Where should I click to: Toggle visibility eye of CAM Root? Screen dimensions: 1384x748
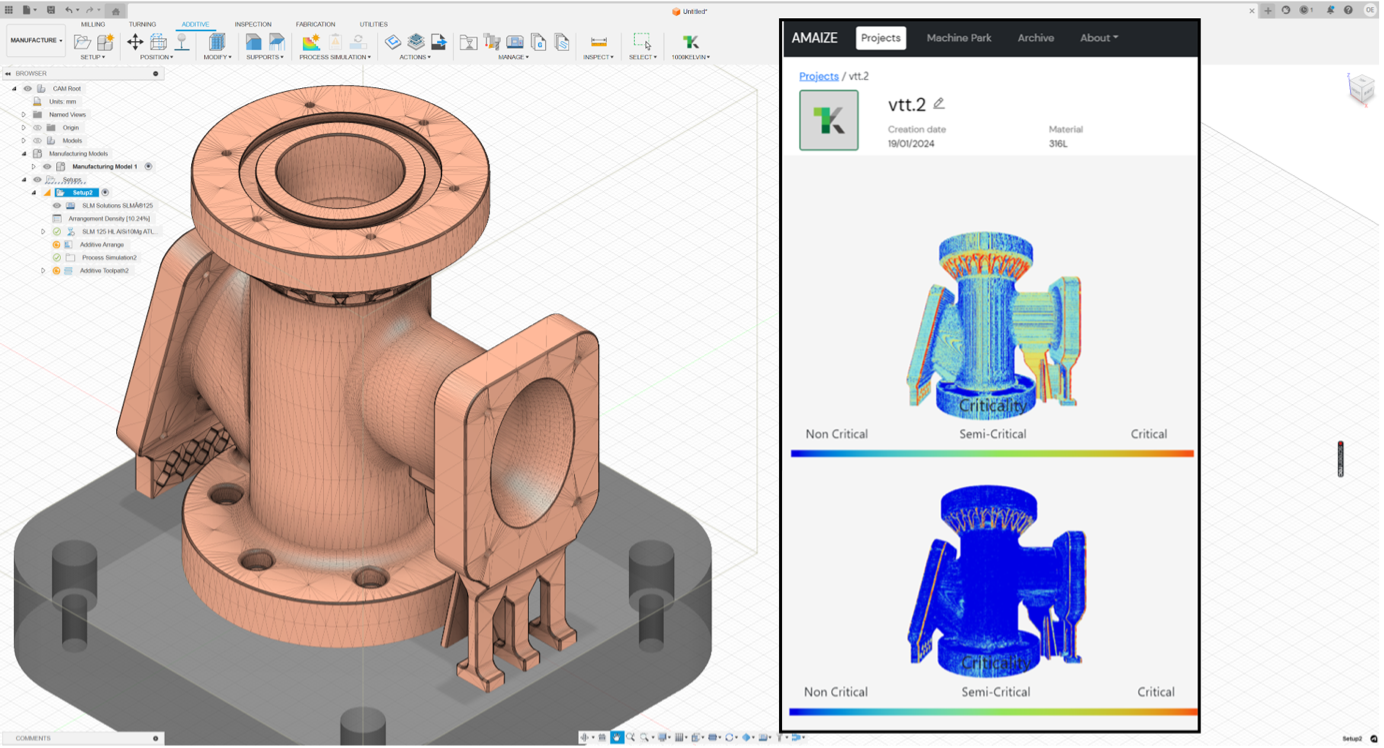(x=28, y=89)
